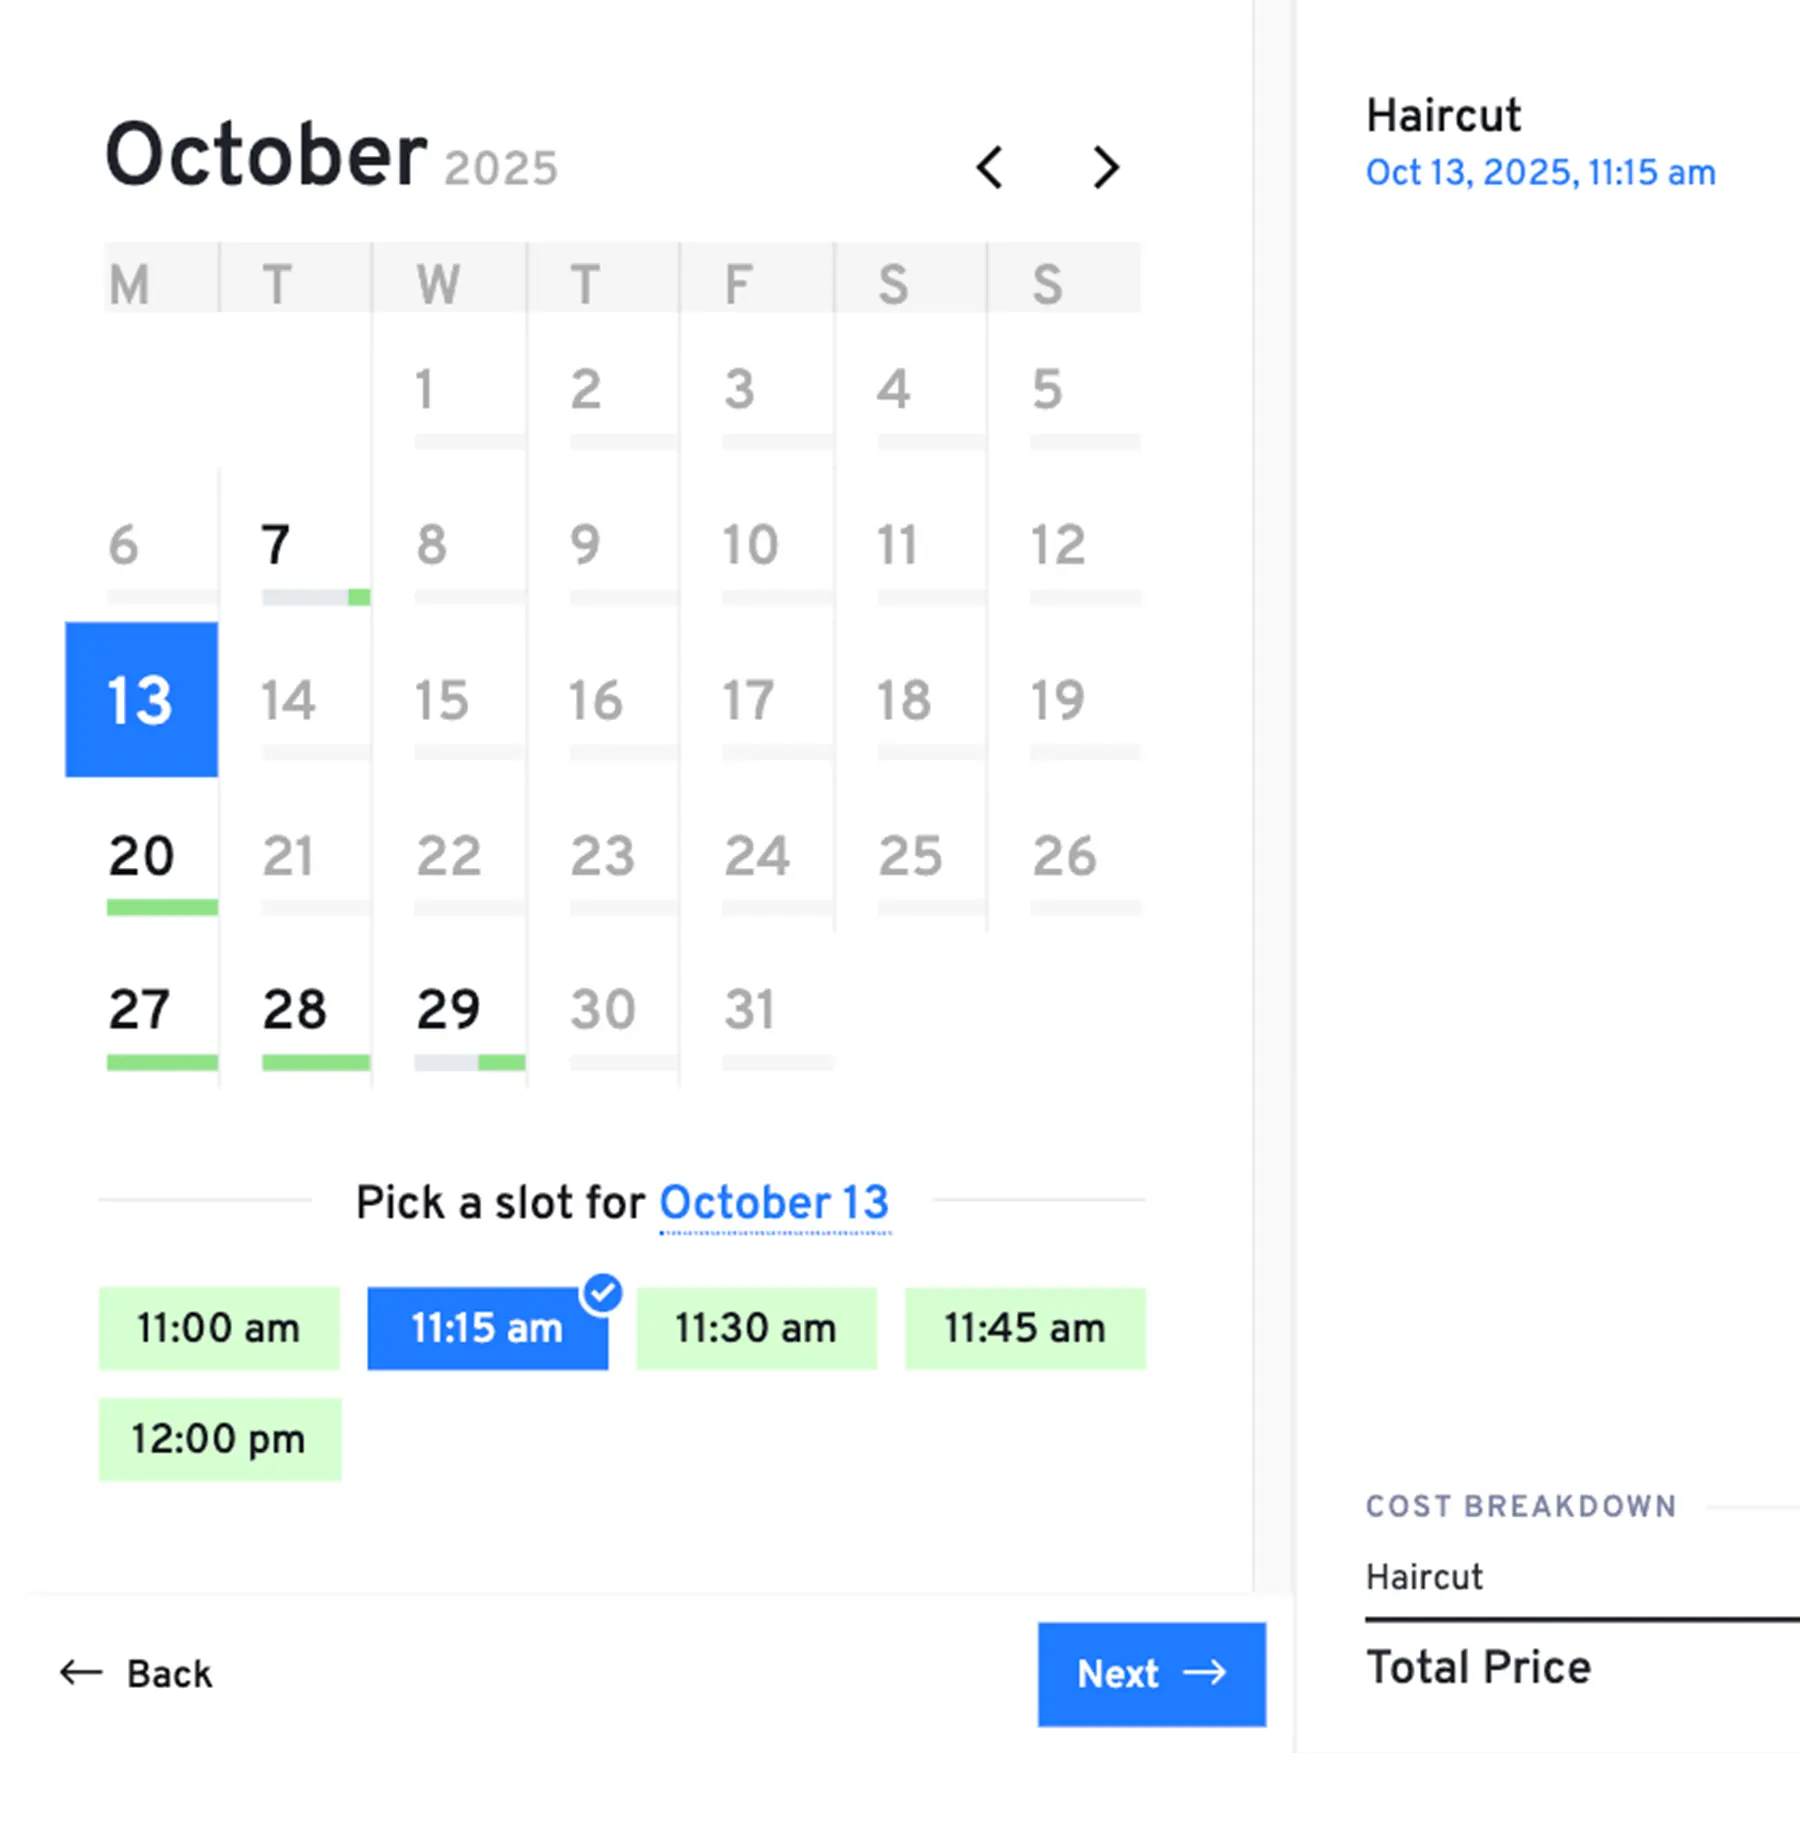Go to the previous month
This screenshot has height=1829, width=1800.
(x=990, y=167)
